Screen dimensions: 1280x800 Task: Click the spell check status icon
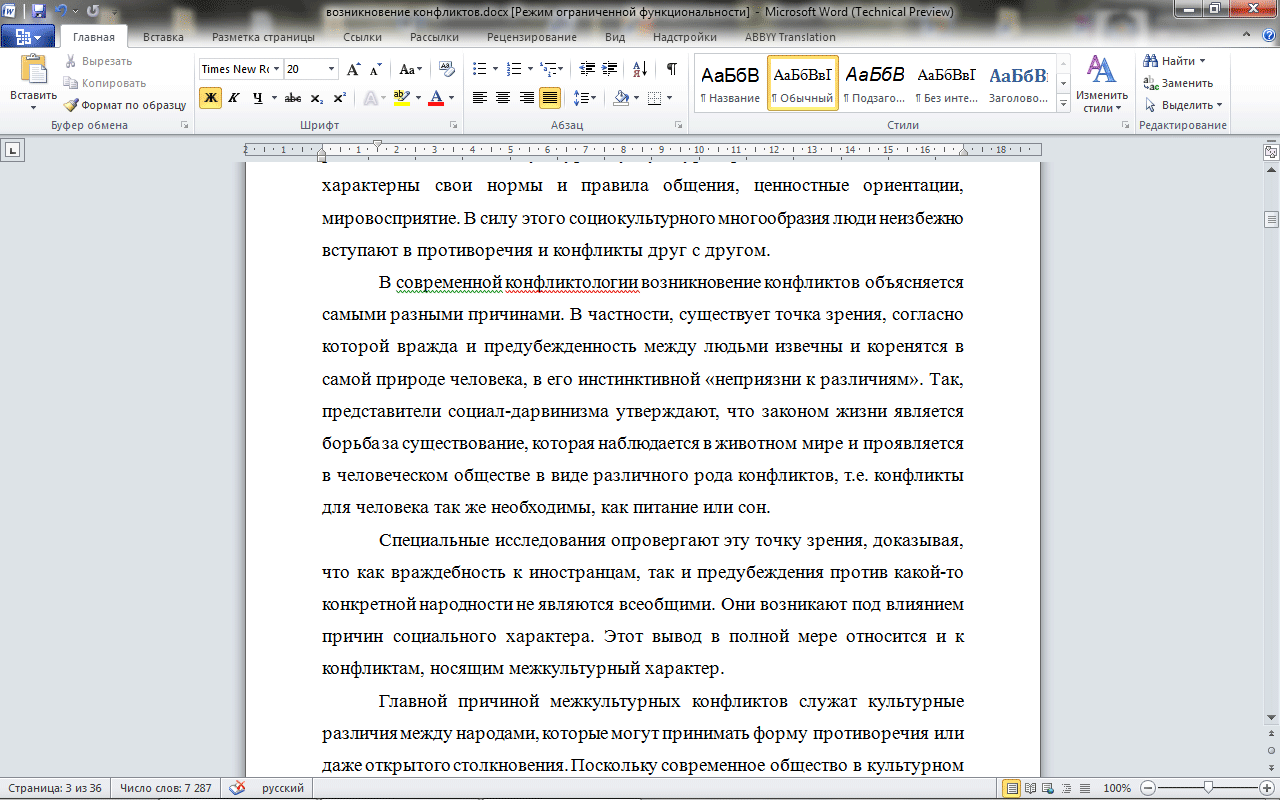point(237,788)
